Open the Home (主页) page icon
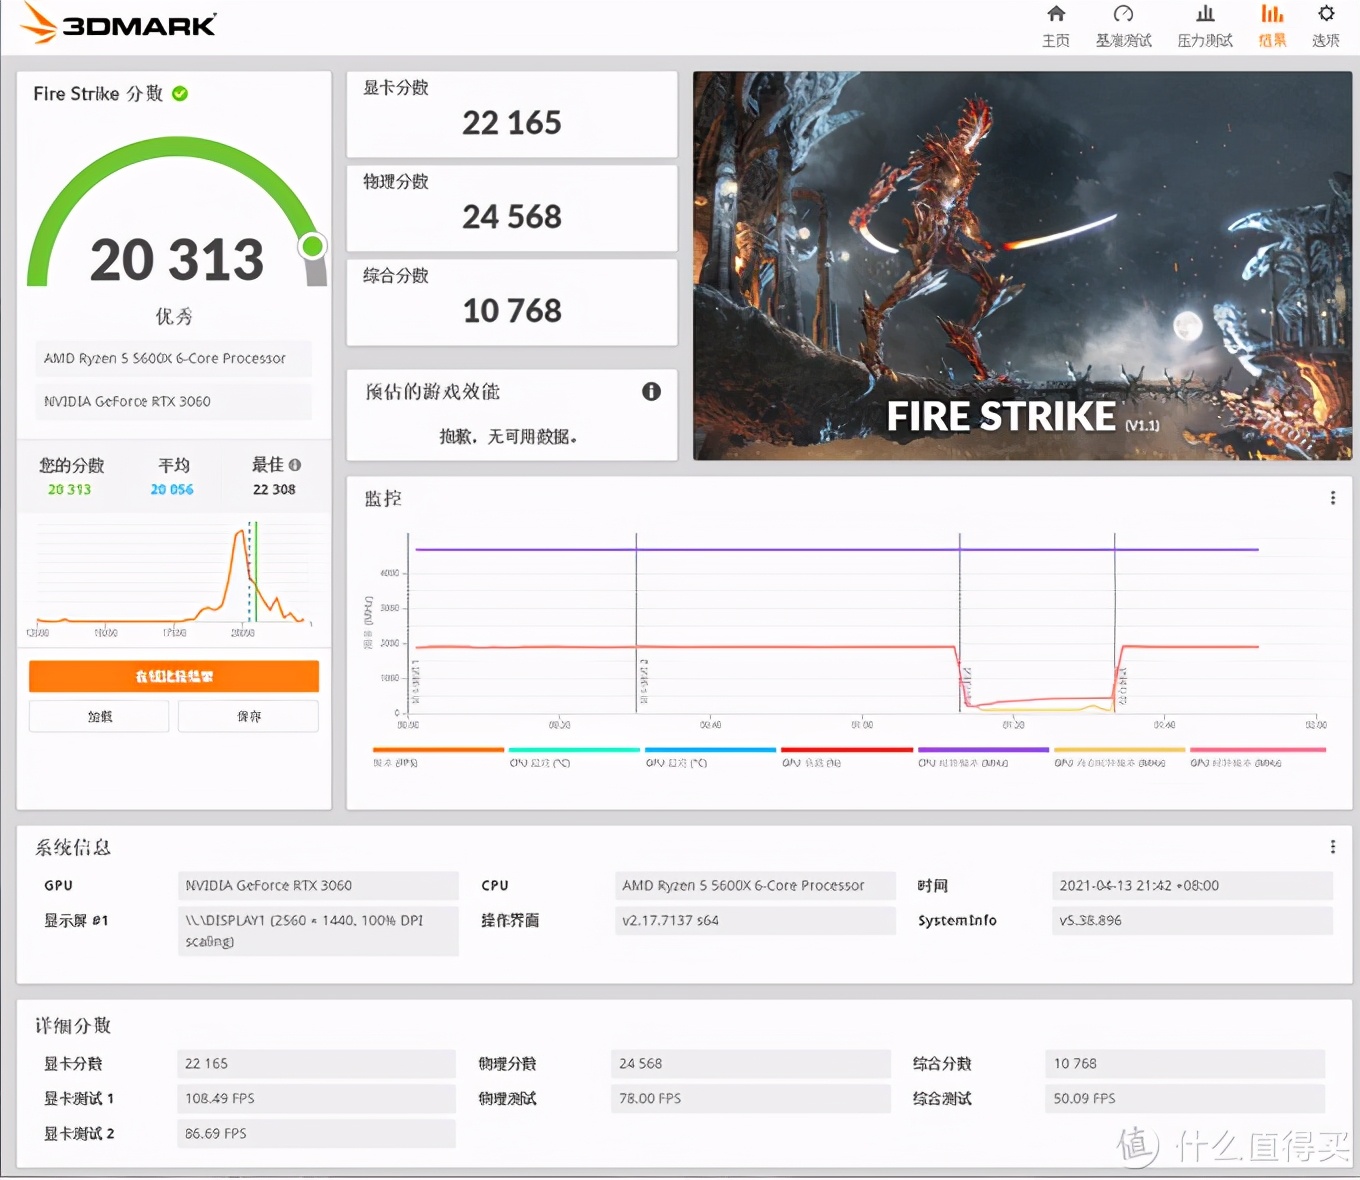This screenshot has height=1180, width=1360. [1056, 15]
